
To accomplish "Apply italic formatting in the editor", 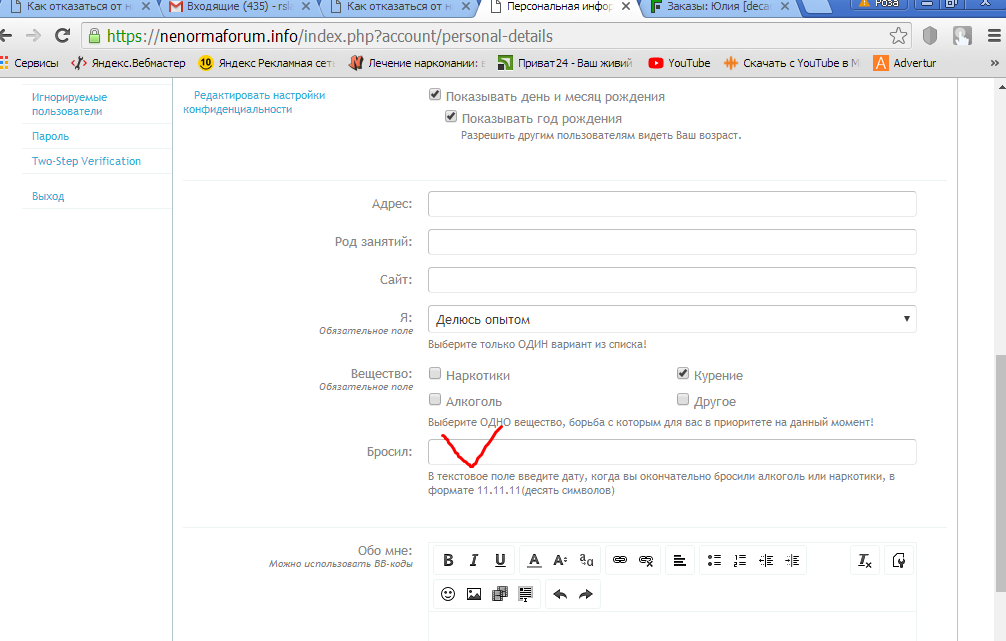I will [x=474, y=561].
